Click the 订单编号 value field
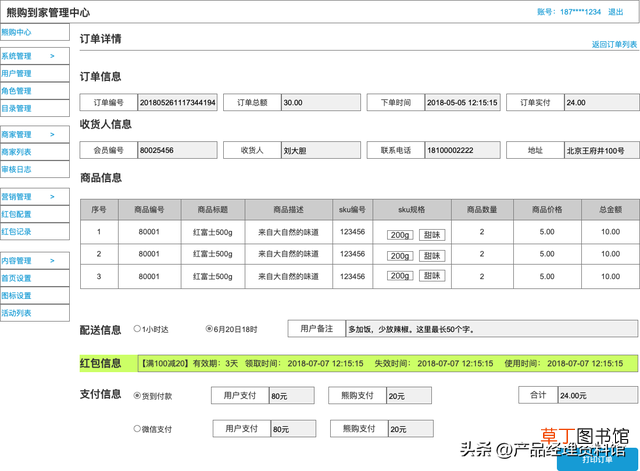The width and height of the screenshot is (640, 471). point(177,102)
